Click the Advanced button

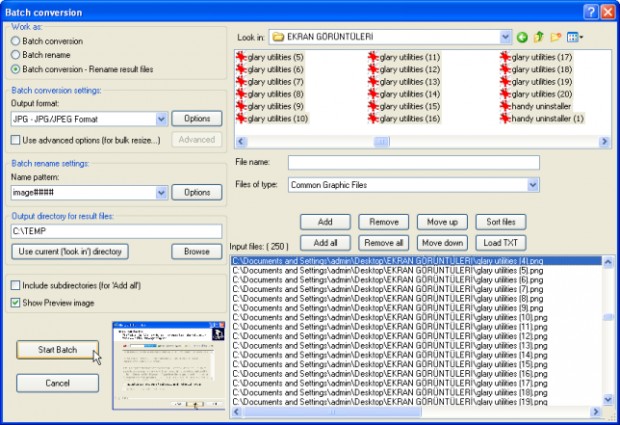pyautogui.click(x=197, y=140)
